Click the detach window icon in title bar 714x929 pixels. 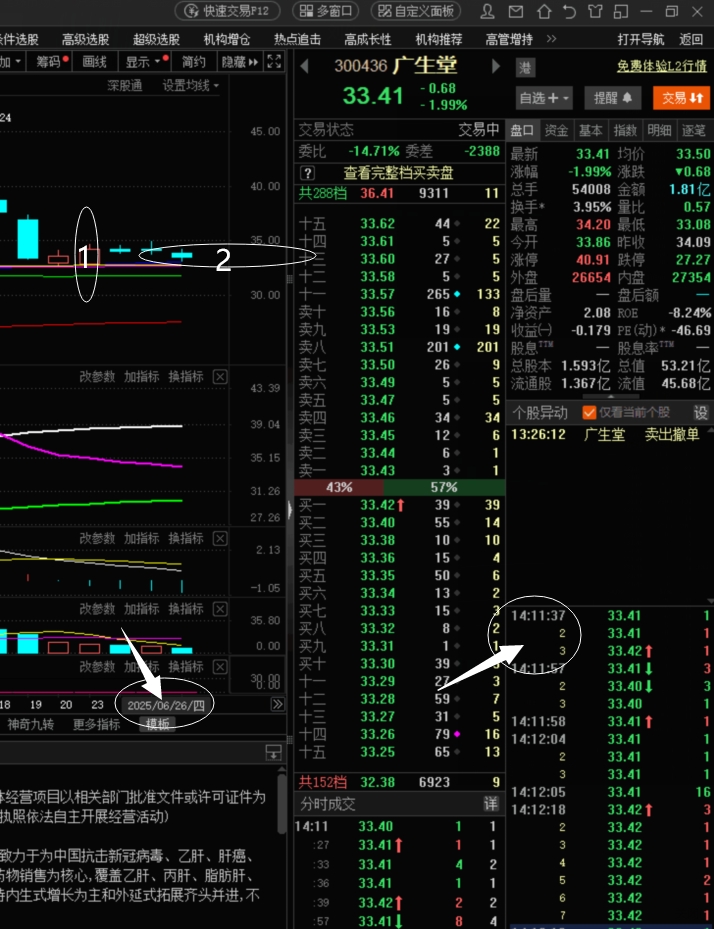pos(621,11)
